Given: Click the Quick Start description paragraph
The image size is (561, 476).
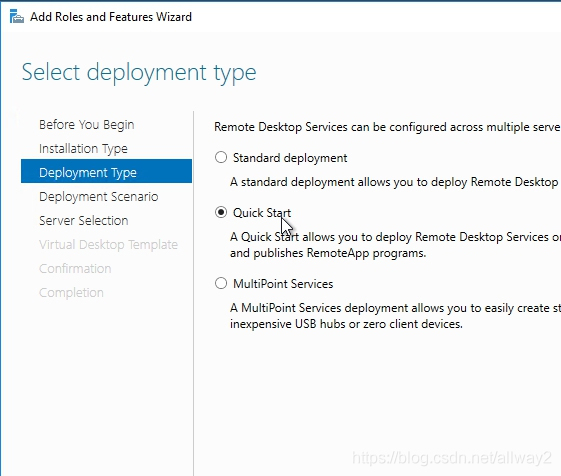Looking at the screenshot, I should point(395,245).
